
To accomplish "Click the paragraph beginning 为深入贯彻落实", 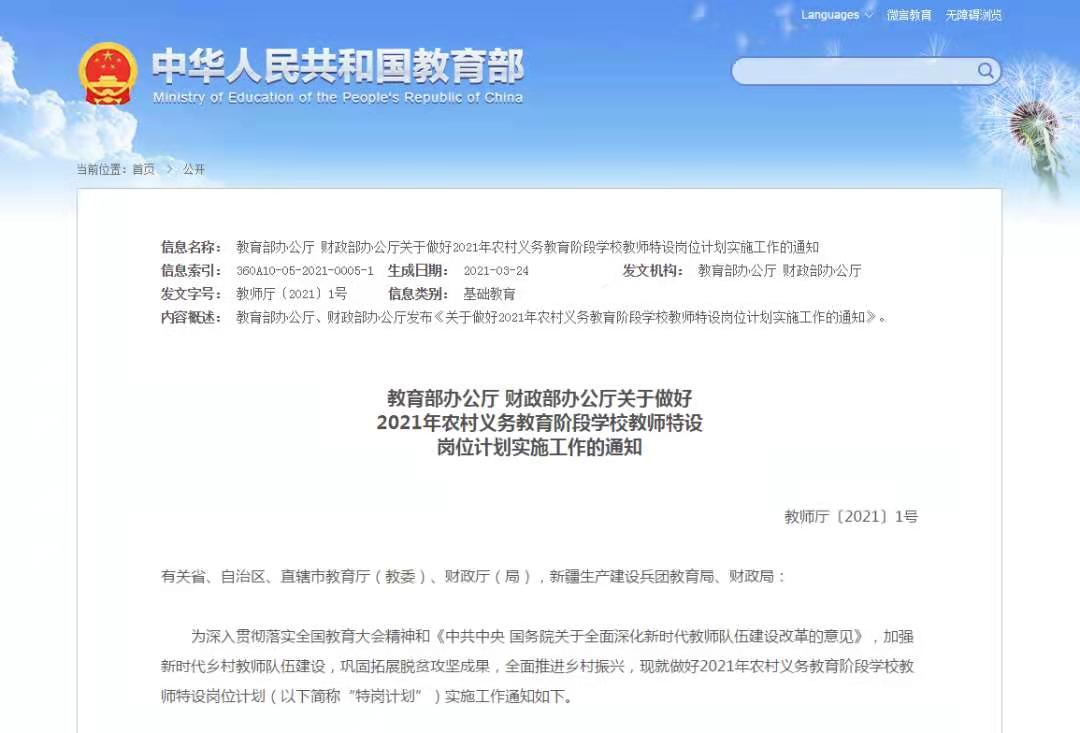I will [537, 666].
